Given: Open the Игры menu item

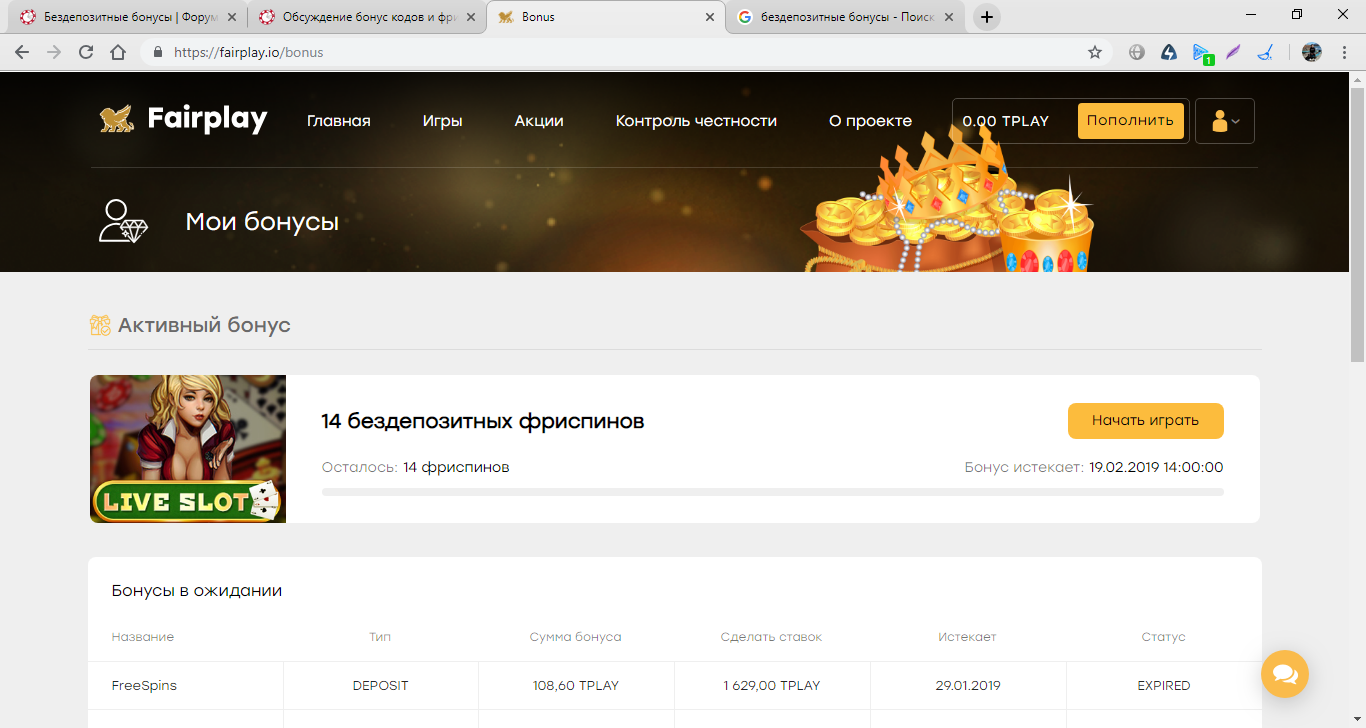Looking at the screenshot, I should [x=442, y=121].
